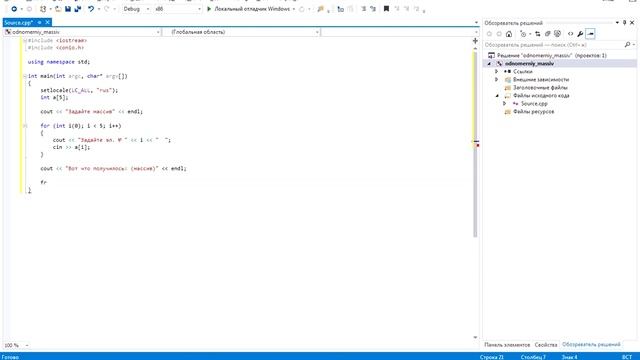Image resolution: width=640 pixels, height=360 pixels.
Task: Toggle auto-hide pin of Solution Explorer
Action: click(624, 23)
